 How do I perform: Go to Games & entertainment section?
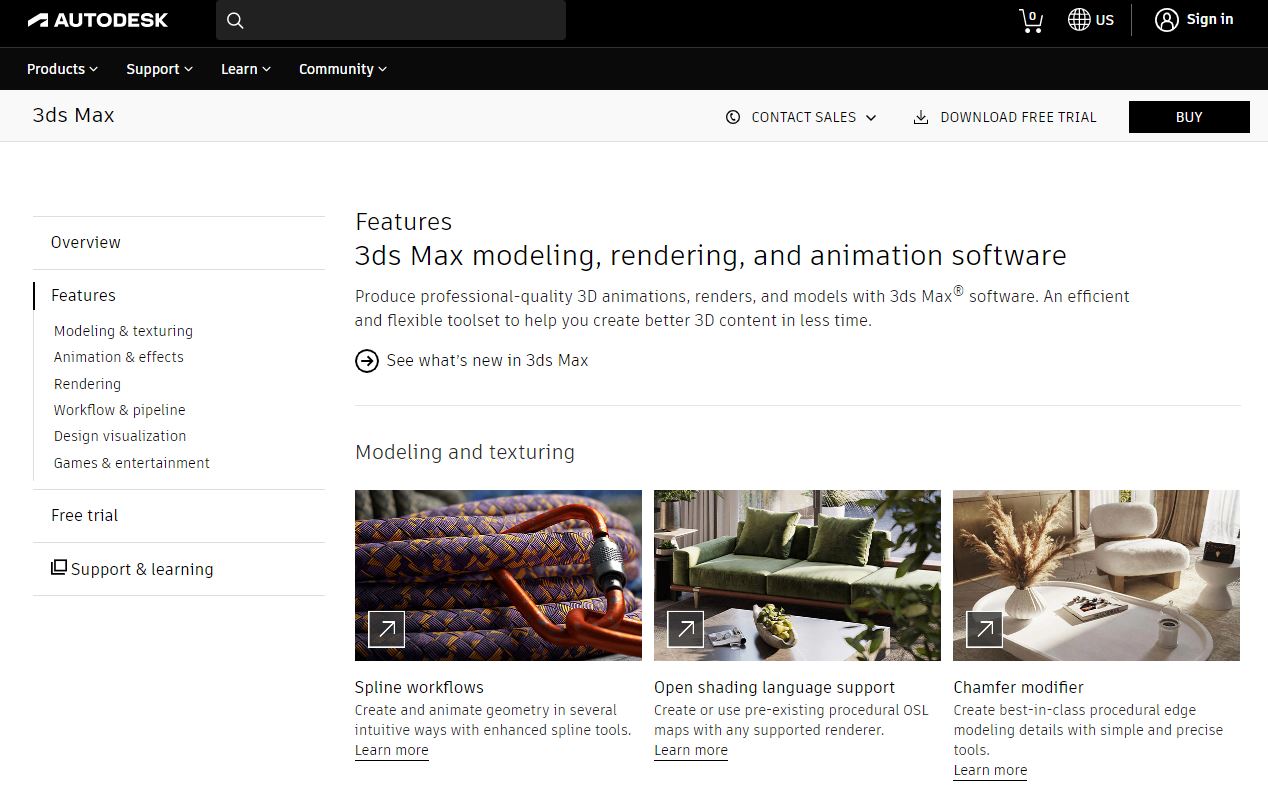pos(132,463)
